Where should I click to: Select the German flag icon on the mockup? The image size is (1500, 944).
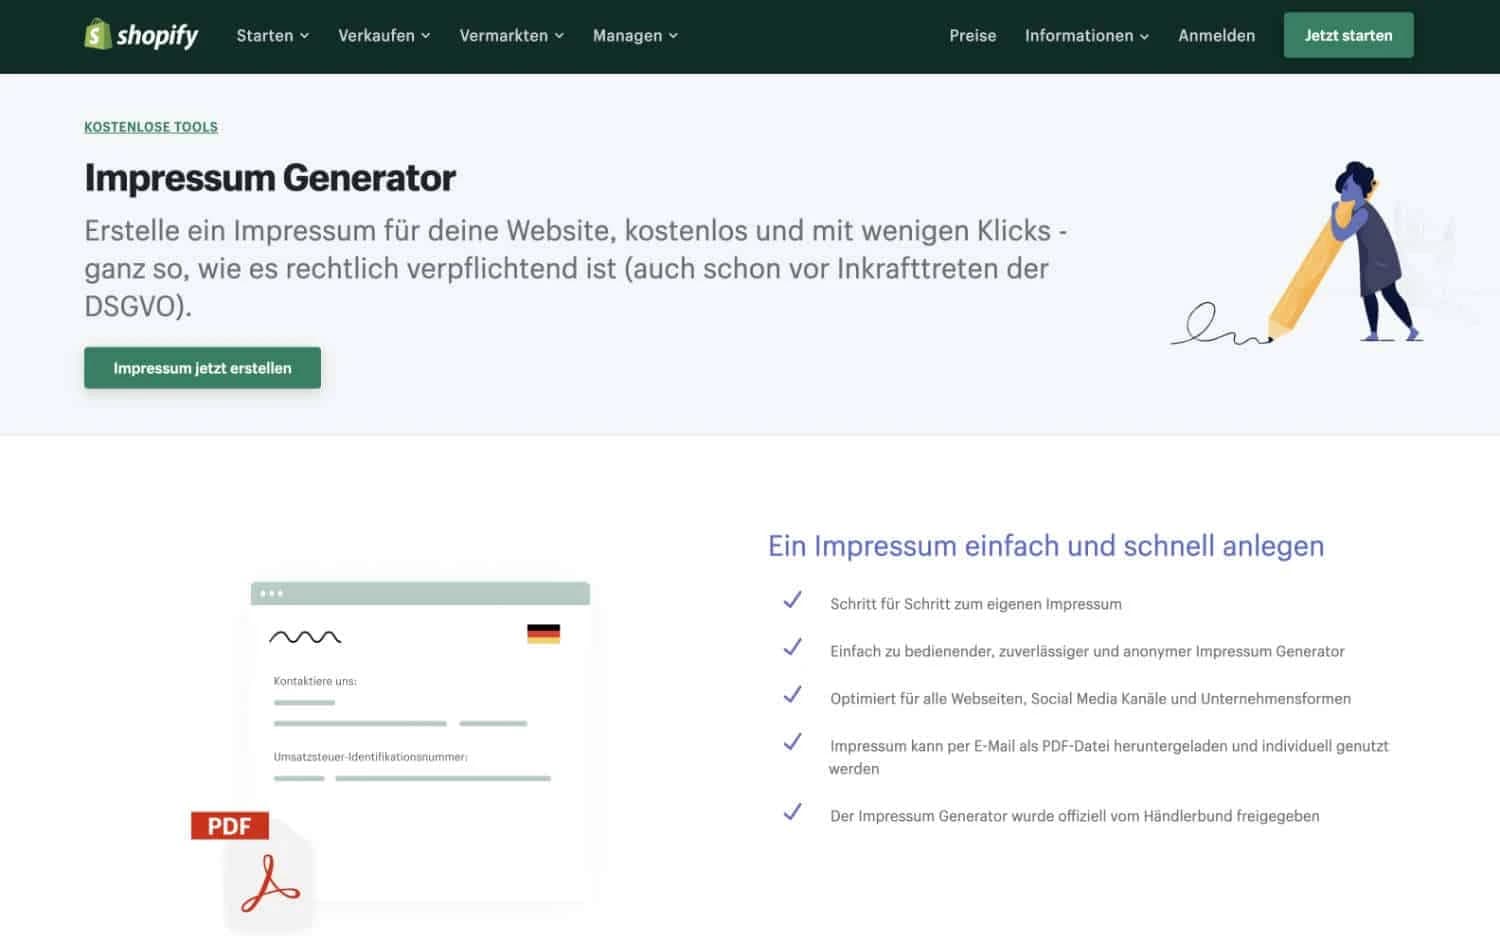click(x=543, y=632)
